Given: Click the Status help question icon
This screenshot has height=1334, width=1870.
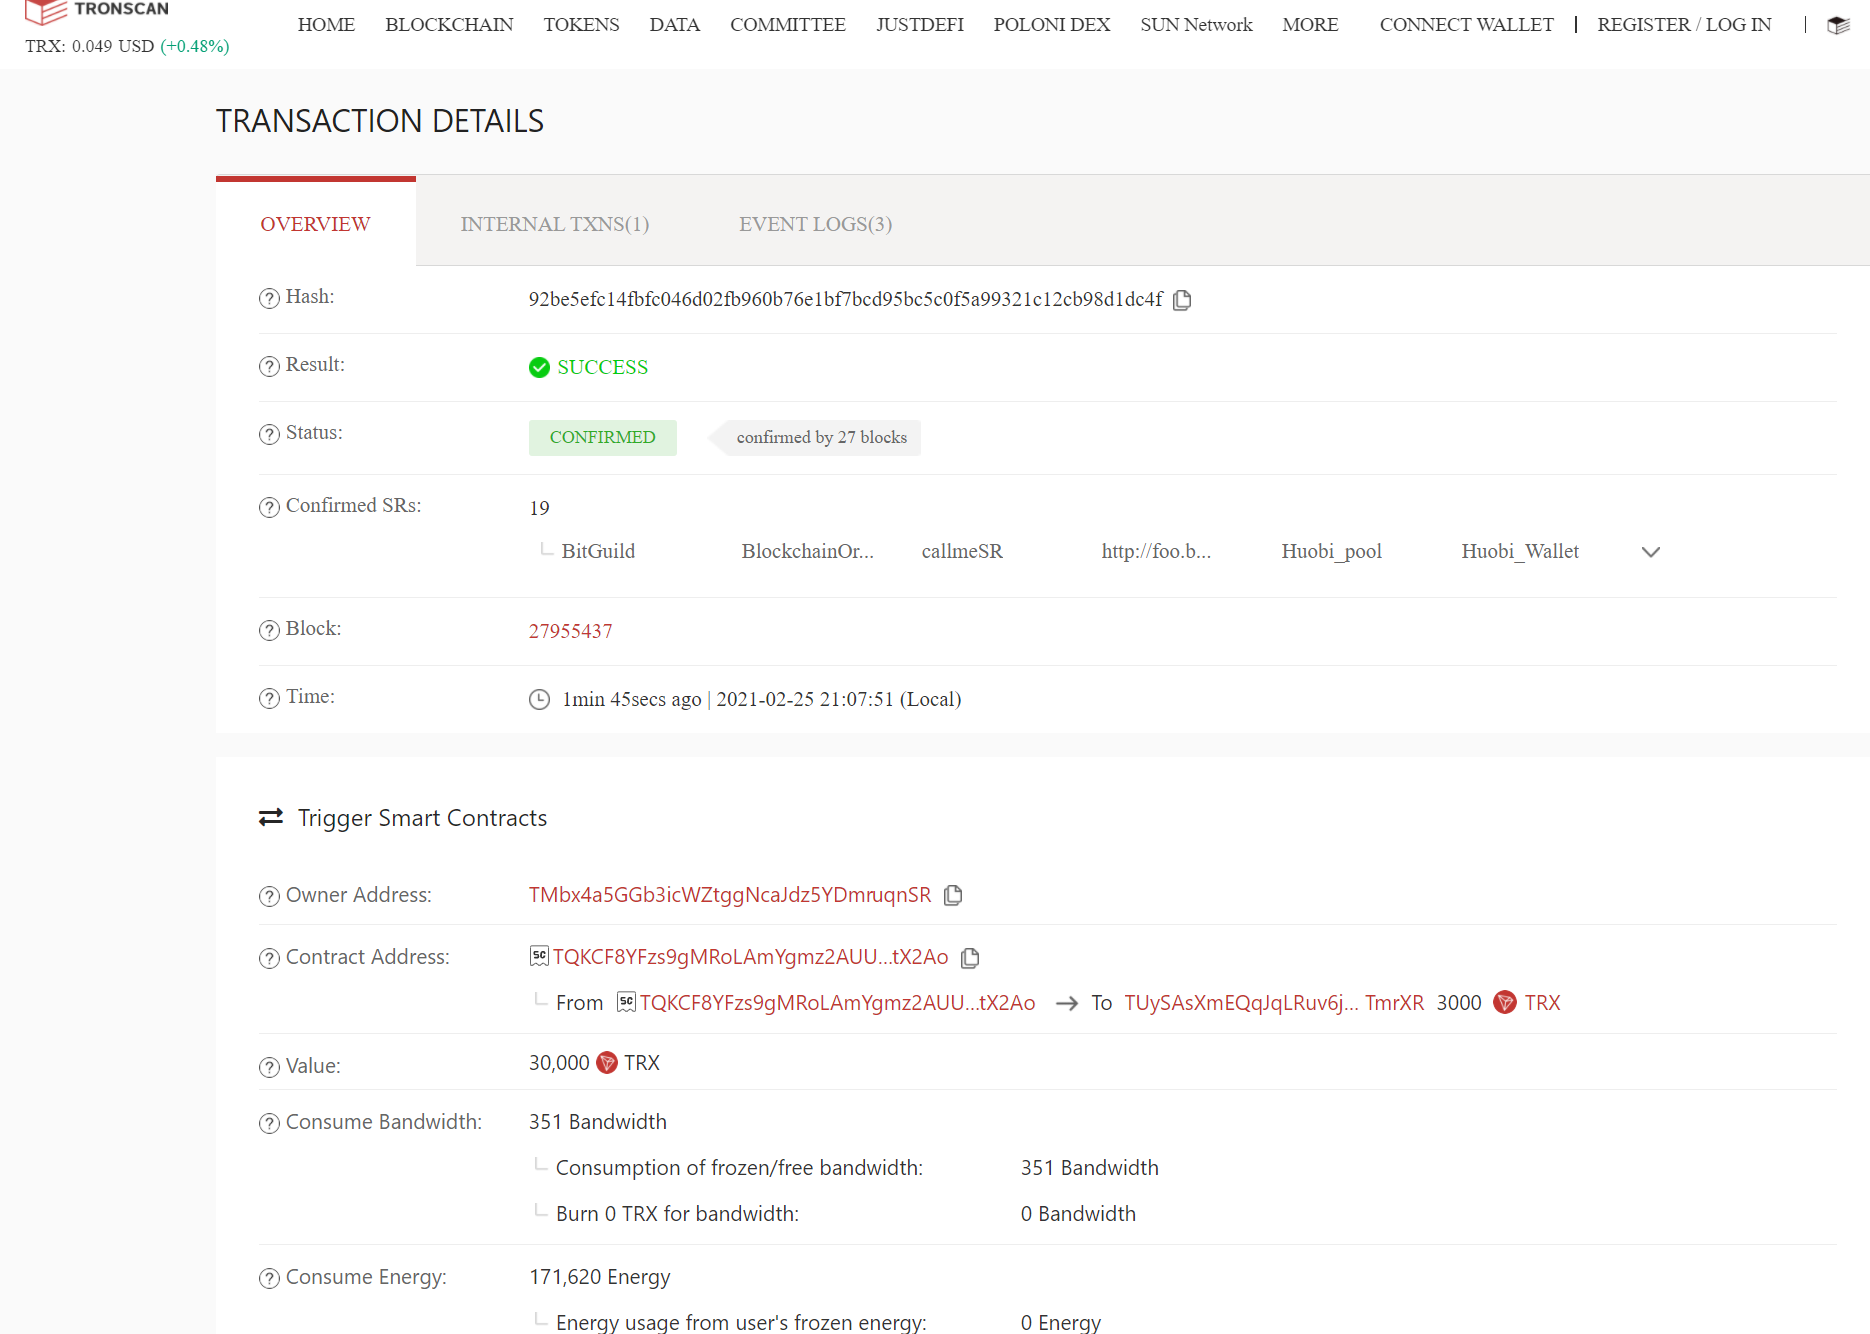Looking at the screenshot, I should click(269, 434).
